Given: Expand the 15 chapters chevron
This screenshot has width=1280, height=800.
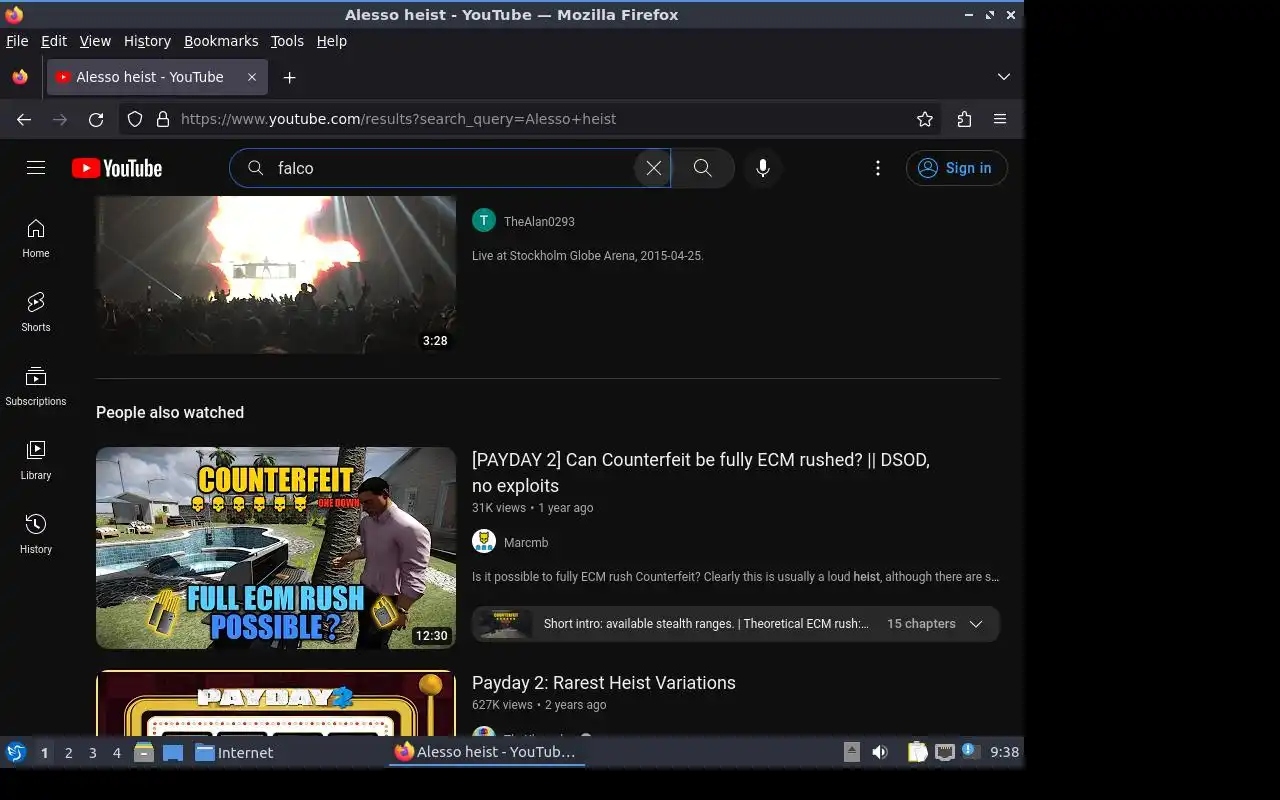Looking at the screenshot, I should click(976, 624).
